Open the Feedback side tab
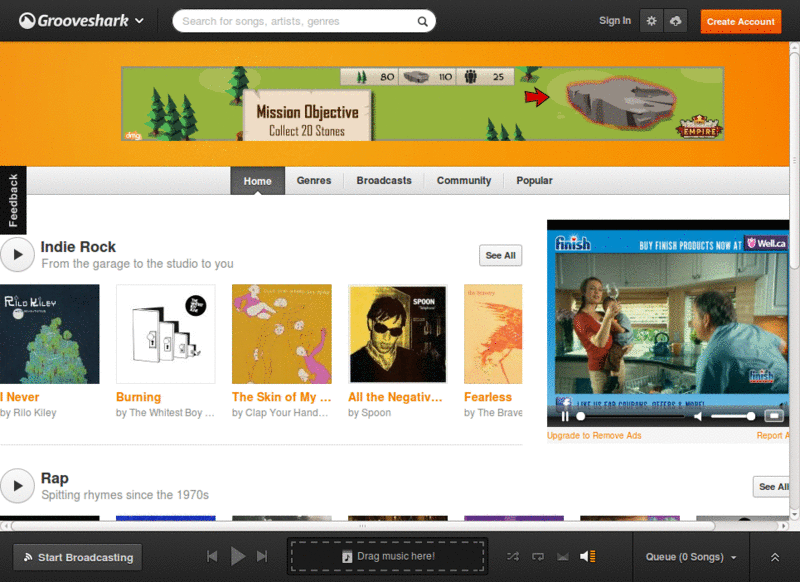 (x=13, y=200)
